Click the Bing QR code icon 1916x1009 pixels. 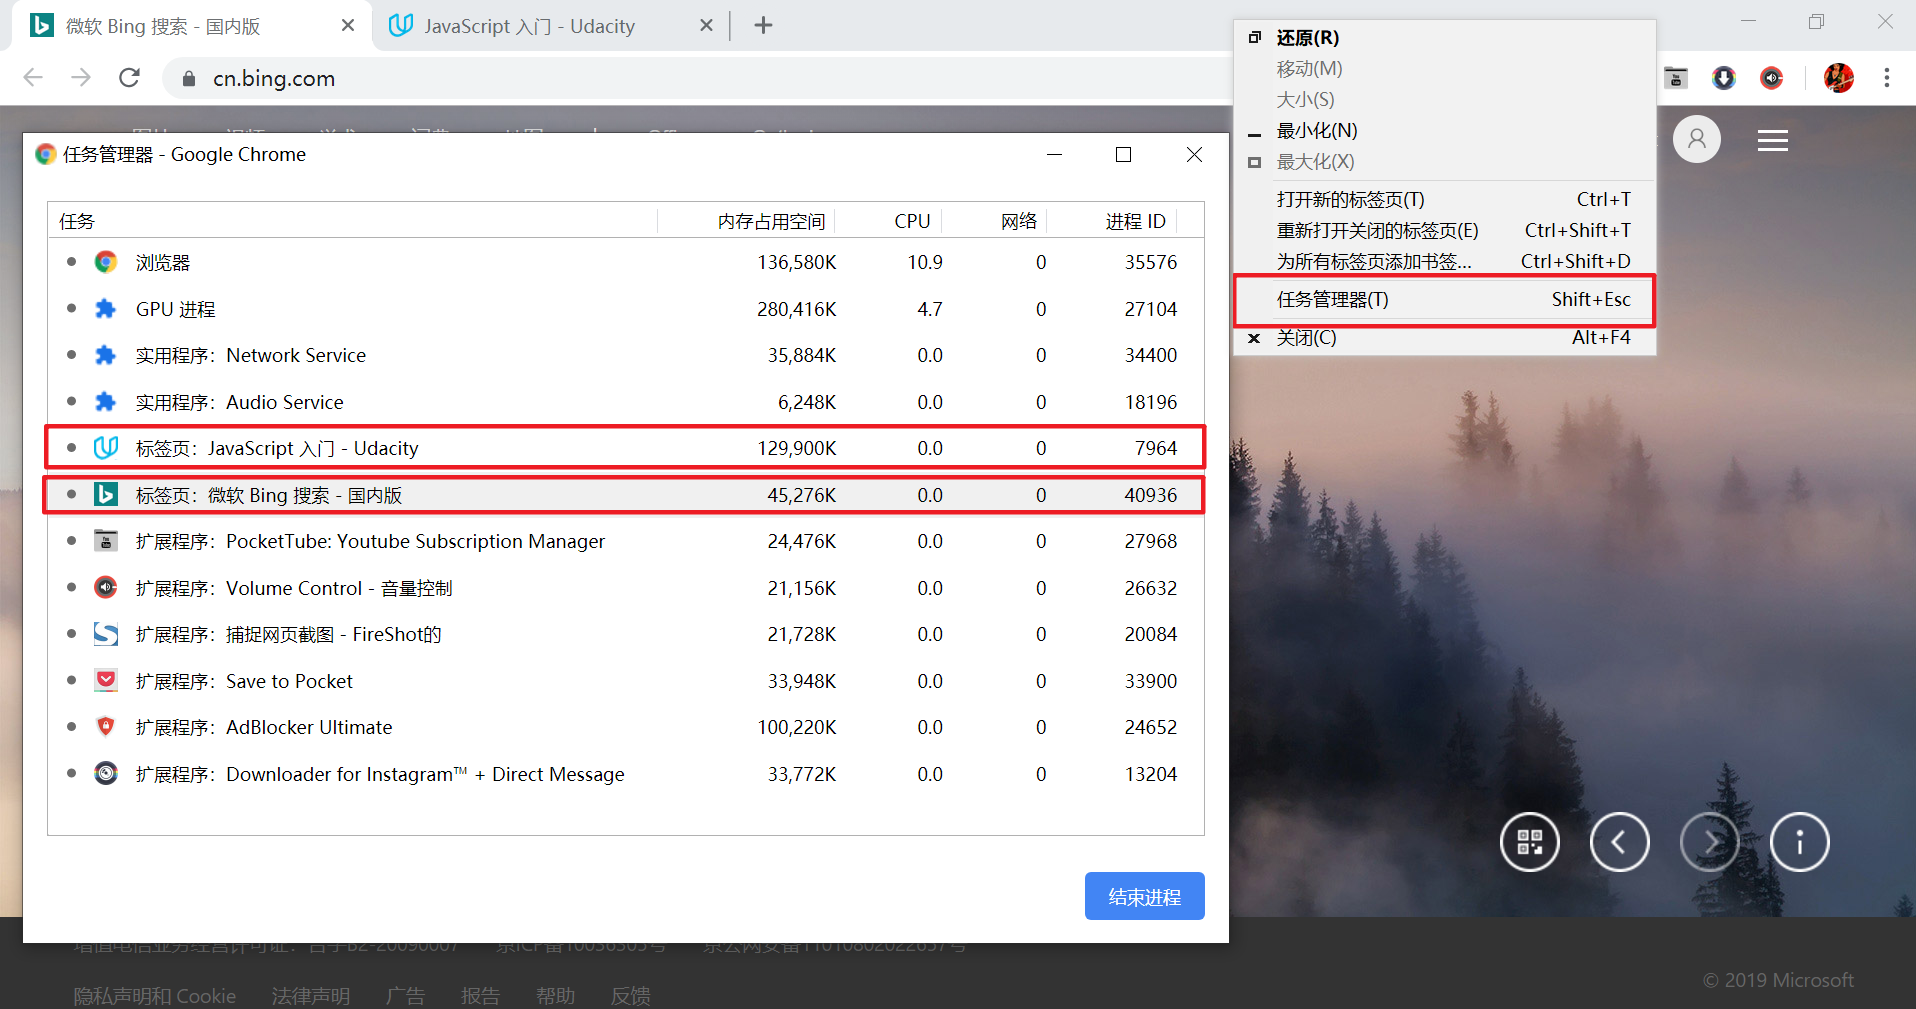(1530, 842)
